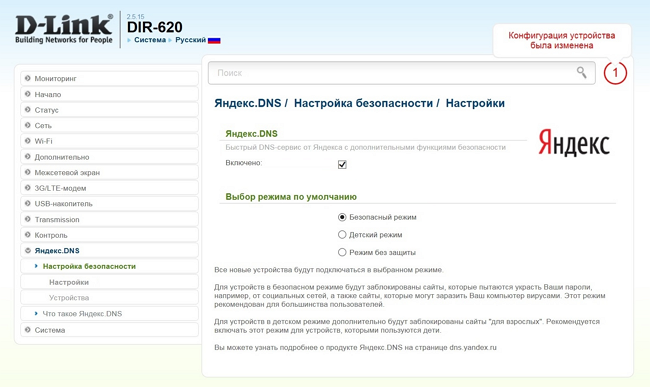This screenshot has width=650, height=387.
Task: Click the Поиск search input field
Action: pos(401,73)
